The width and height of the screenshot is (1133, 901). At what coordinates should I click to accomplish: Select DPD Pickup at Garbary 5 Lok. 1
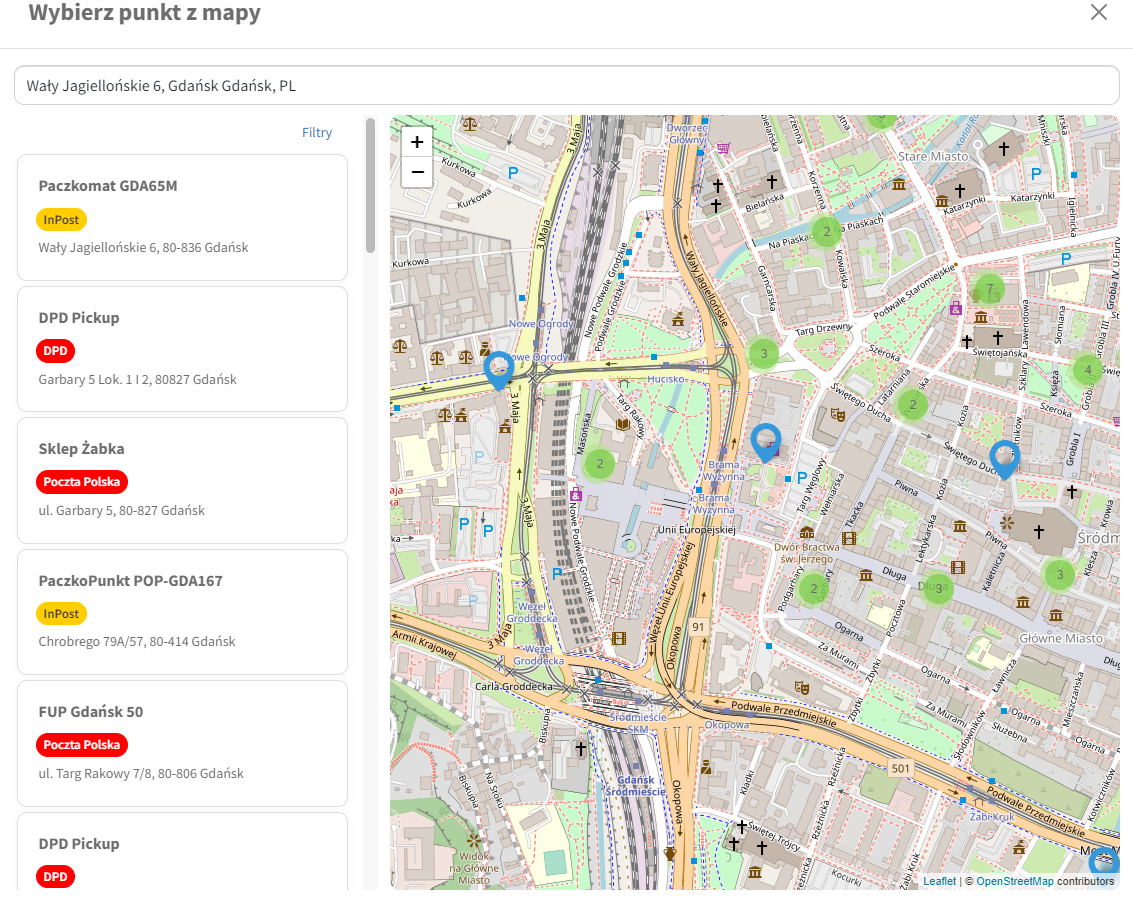182,349
